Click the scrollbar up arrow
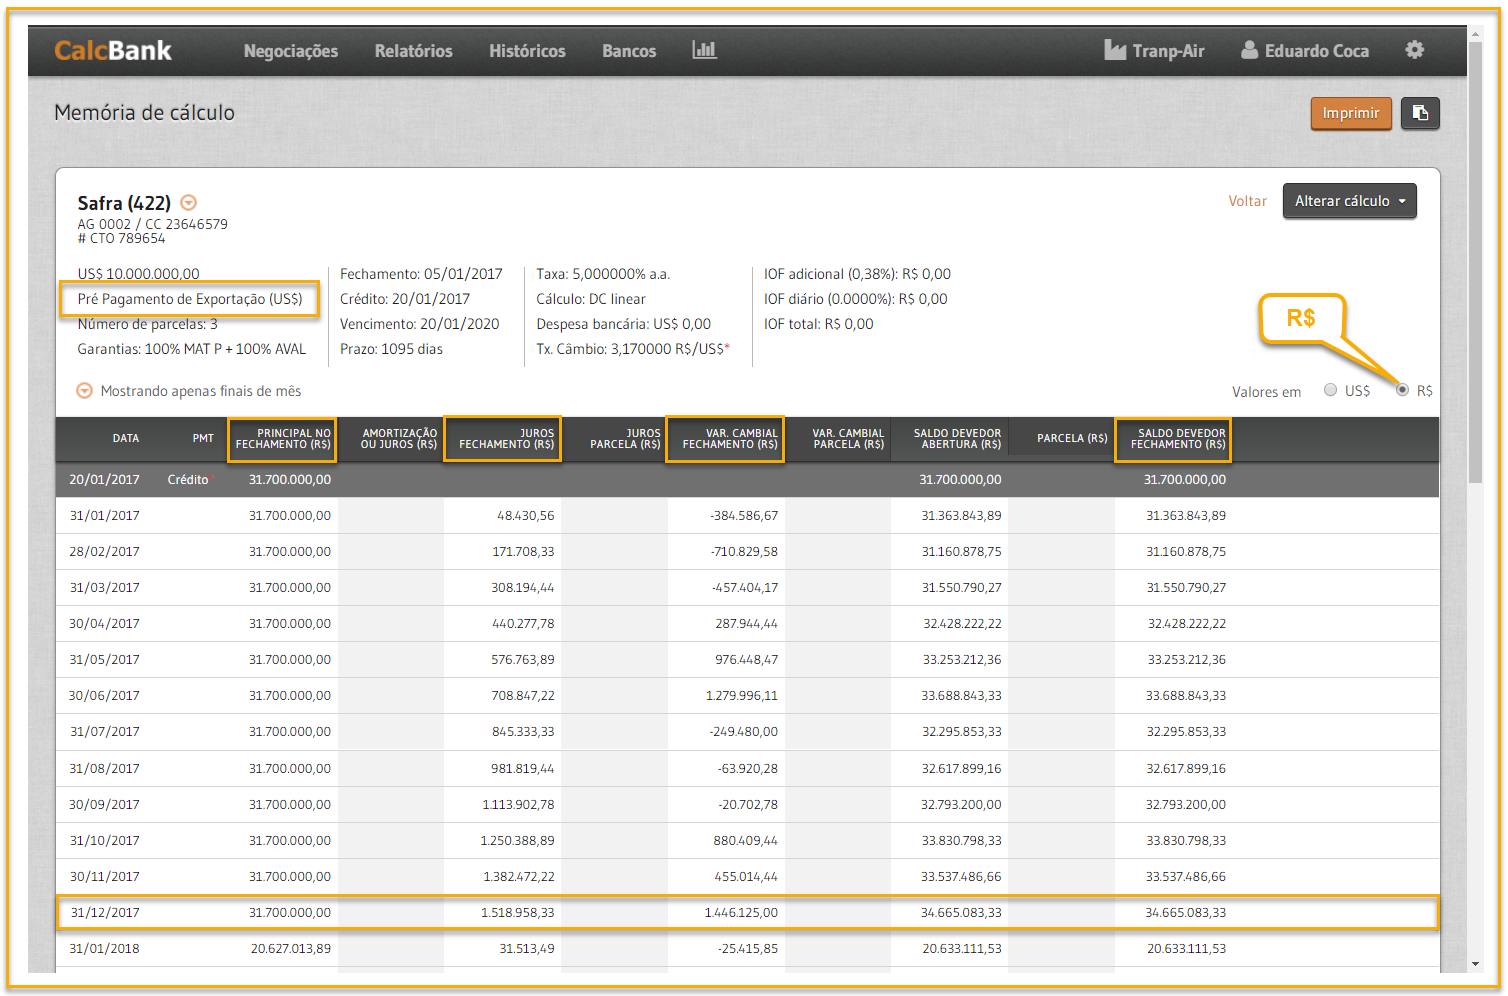 [1475, 34]
